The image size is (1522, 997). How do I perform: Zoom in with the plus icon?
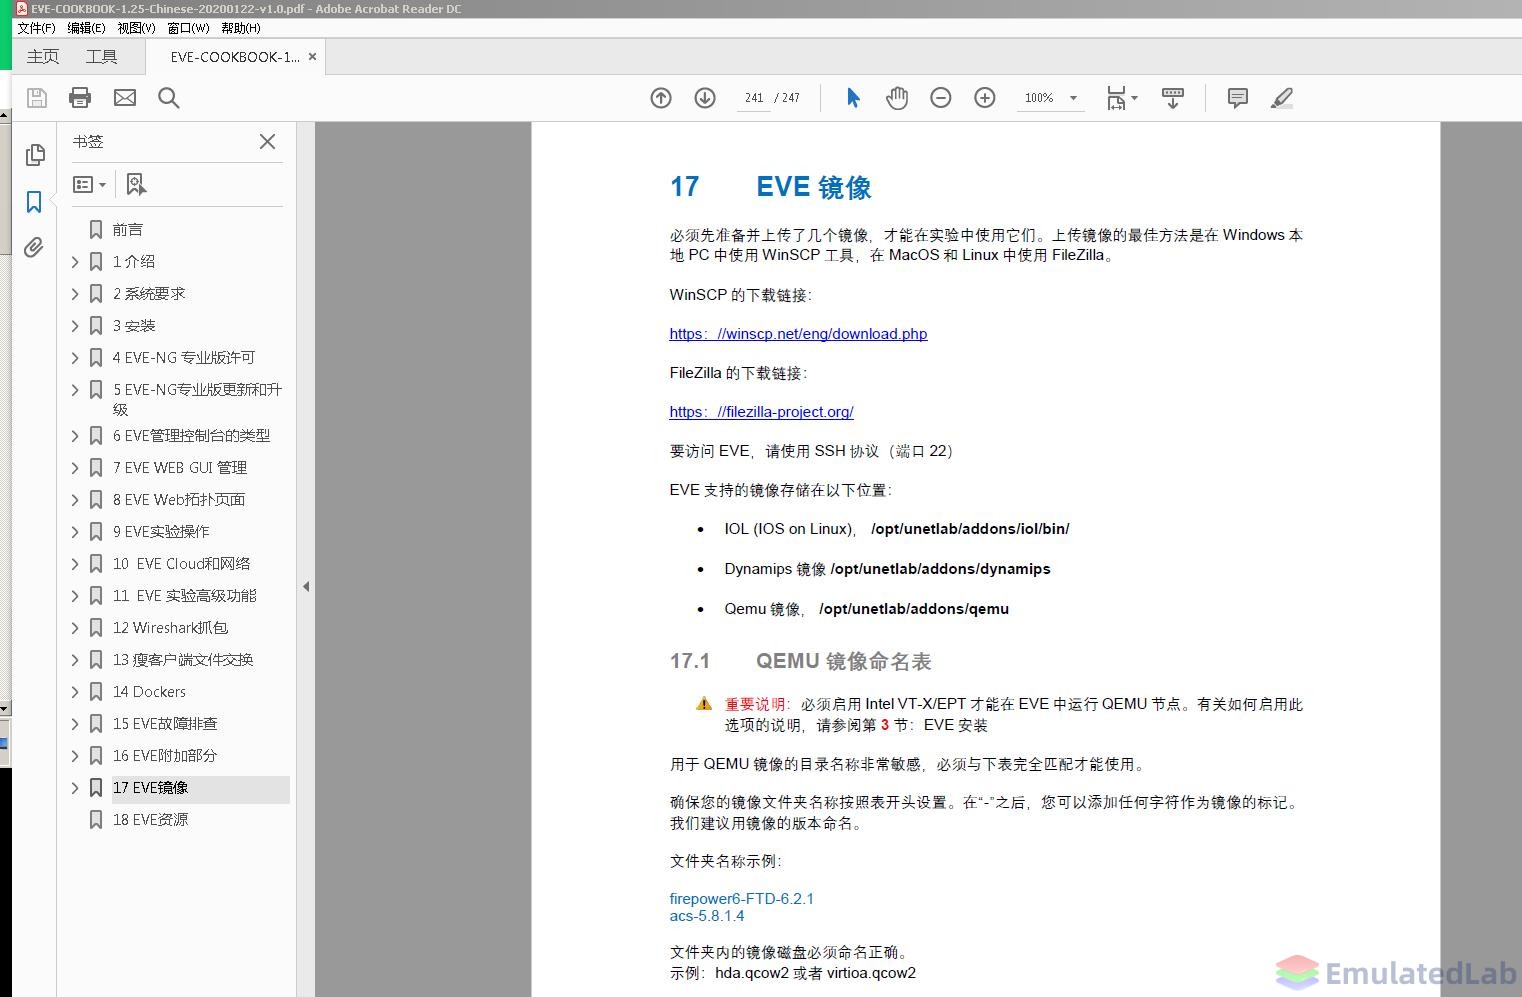click(985, 98)
